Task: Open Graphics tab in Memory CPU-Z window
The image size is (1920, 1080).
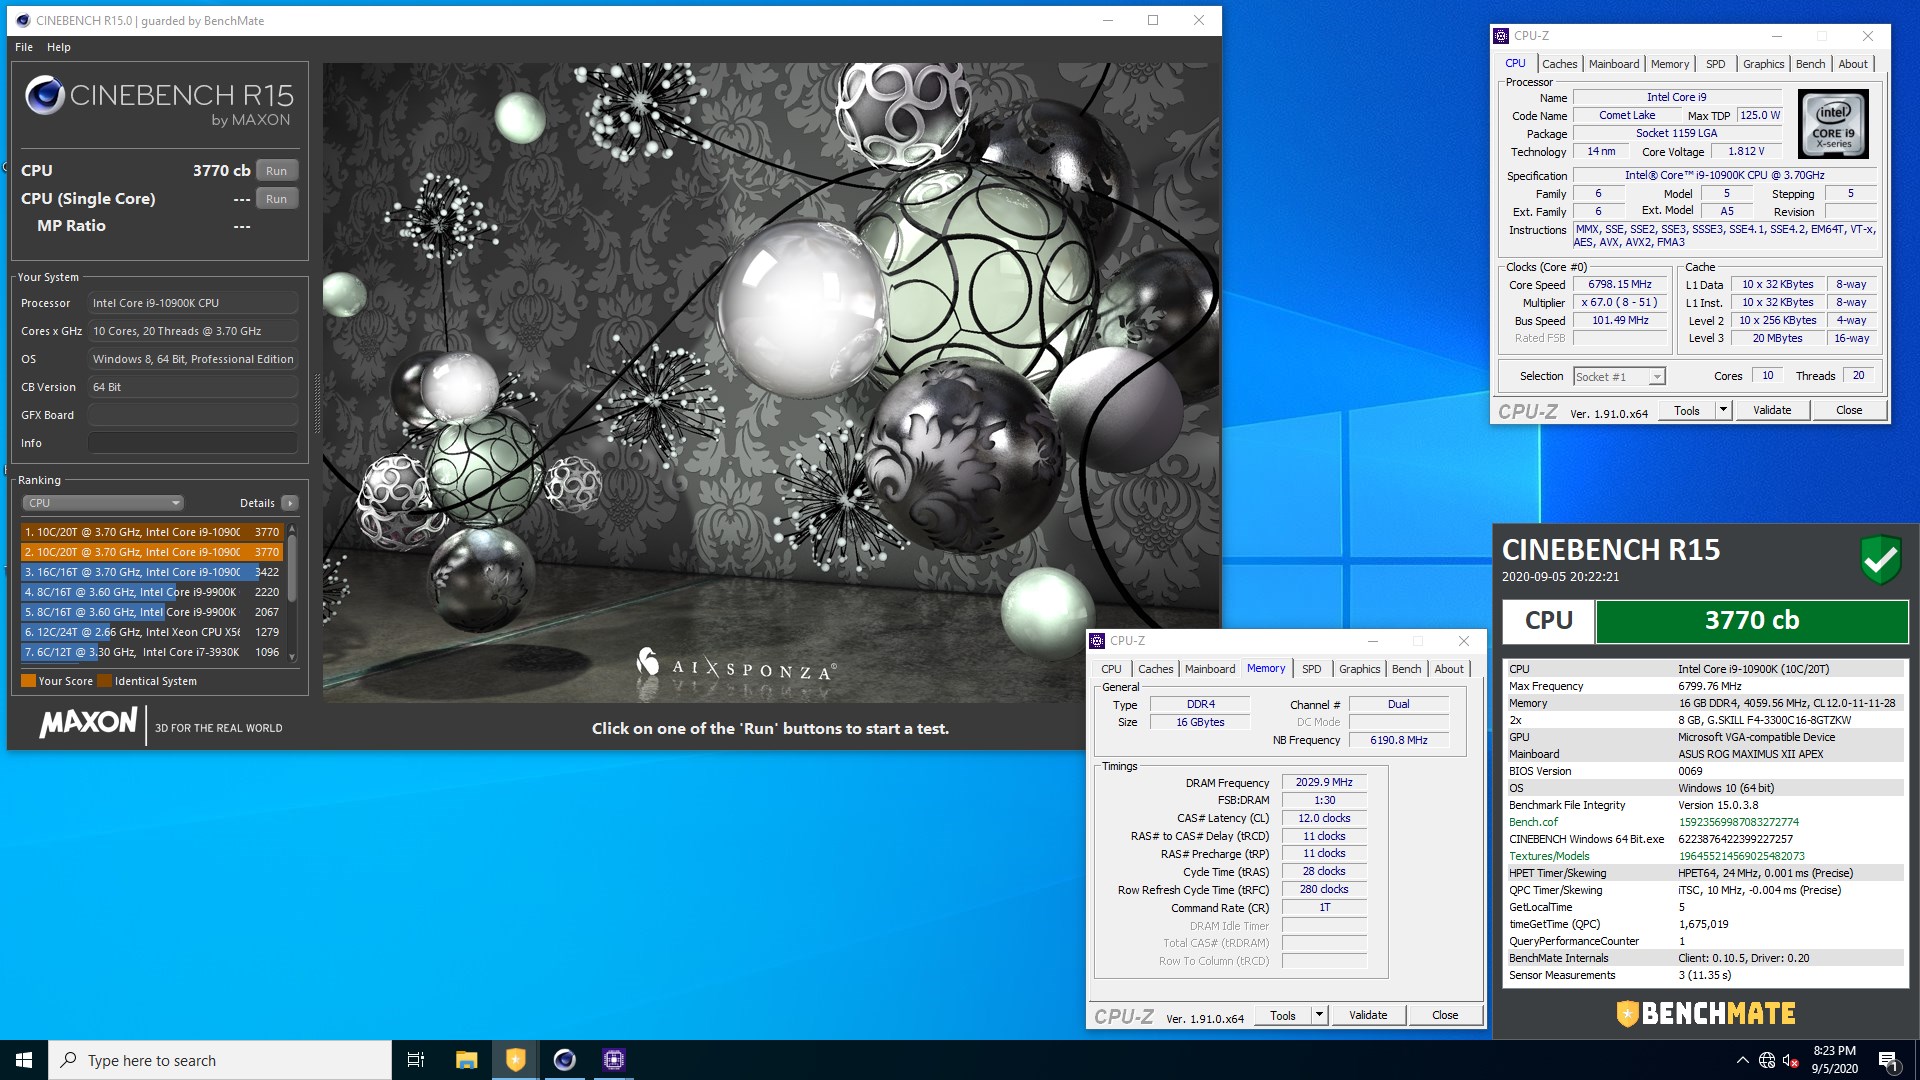Action: point(1359,669)
